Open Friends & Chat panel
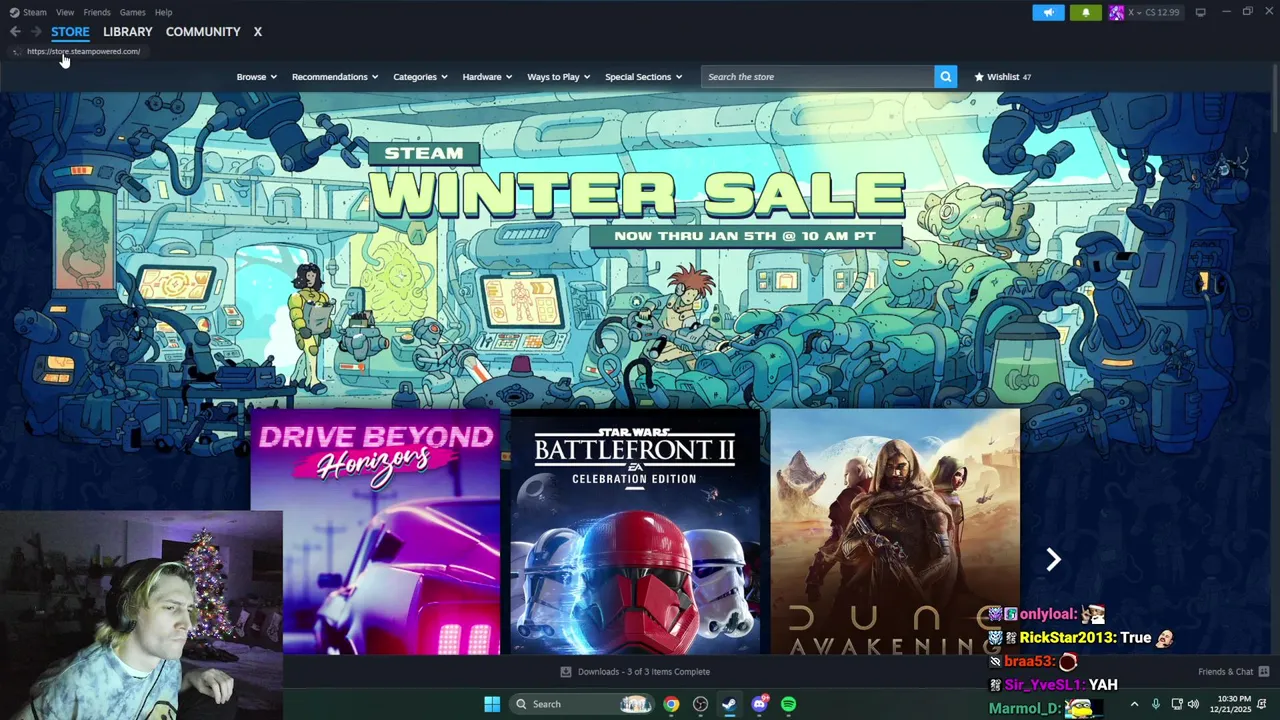 [x=1233, y=672]
